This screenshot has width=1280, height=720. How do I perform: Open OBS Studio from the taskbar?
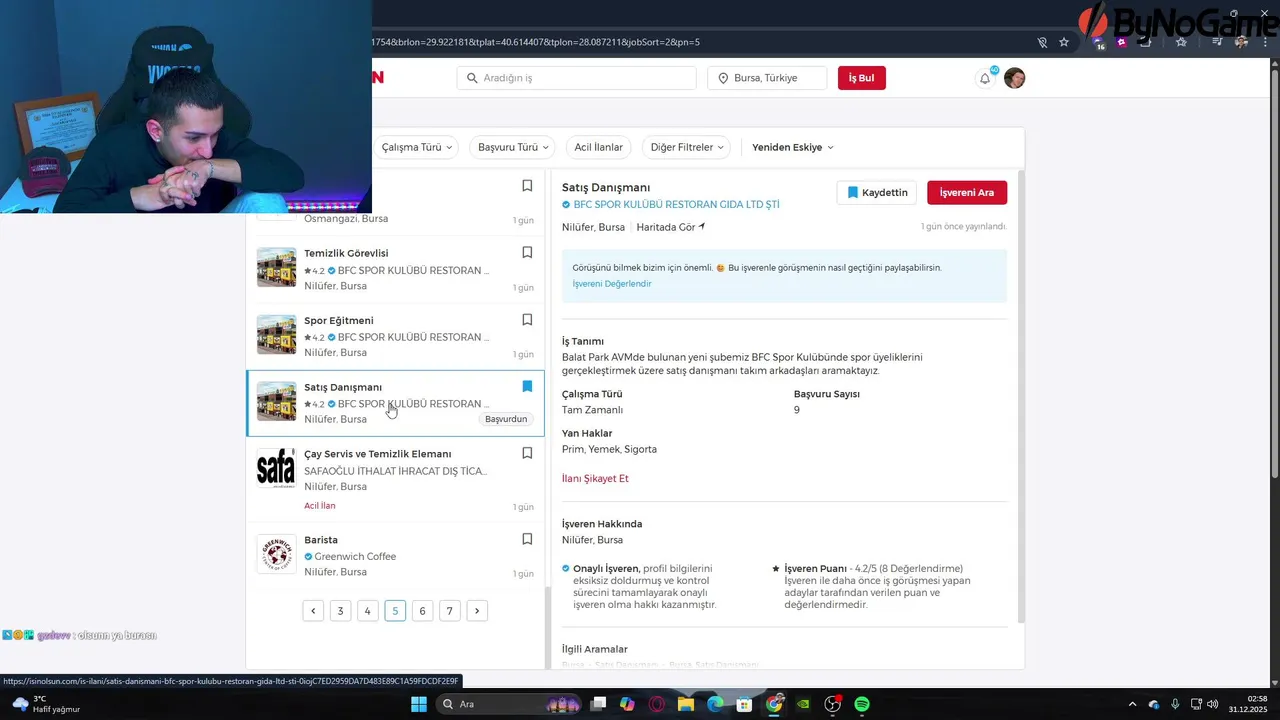(833, 704)
